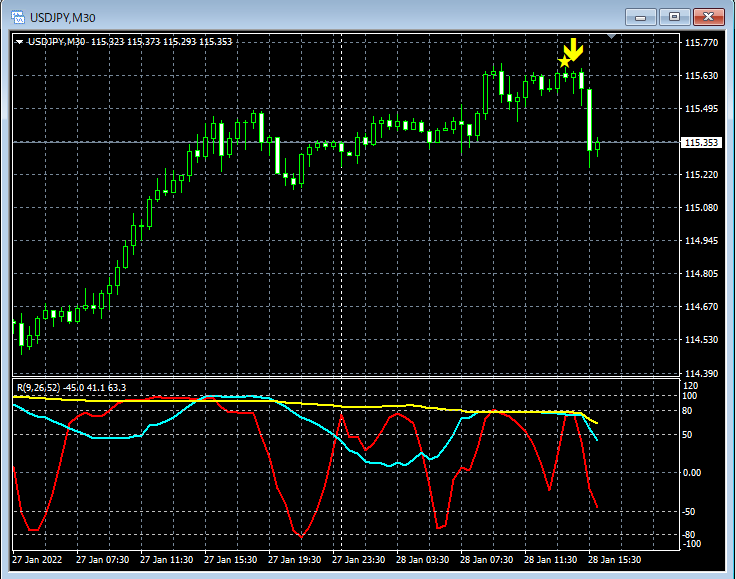Select the USDJPY,M30 OHLC text label
The height and width of the screenshot is (579, 736).
pyautogui.click(x=130, y=42)
